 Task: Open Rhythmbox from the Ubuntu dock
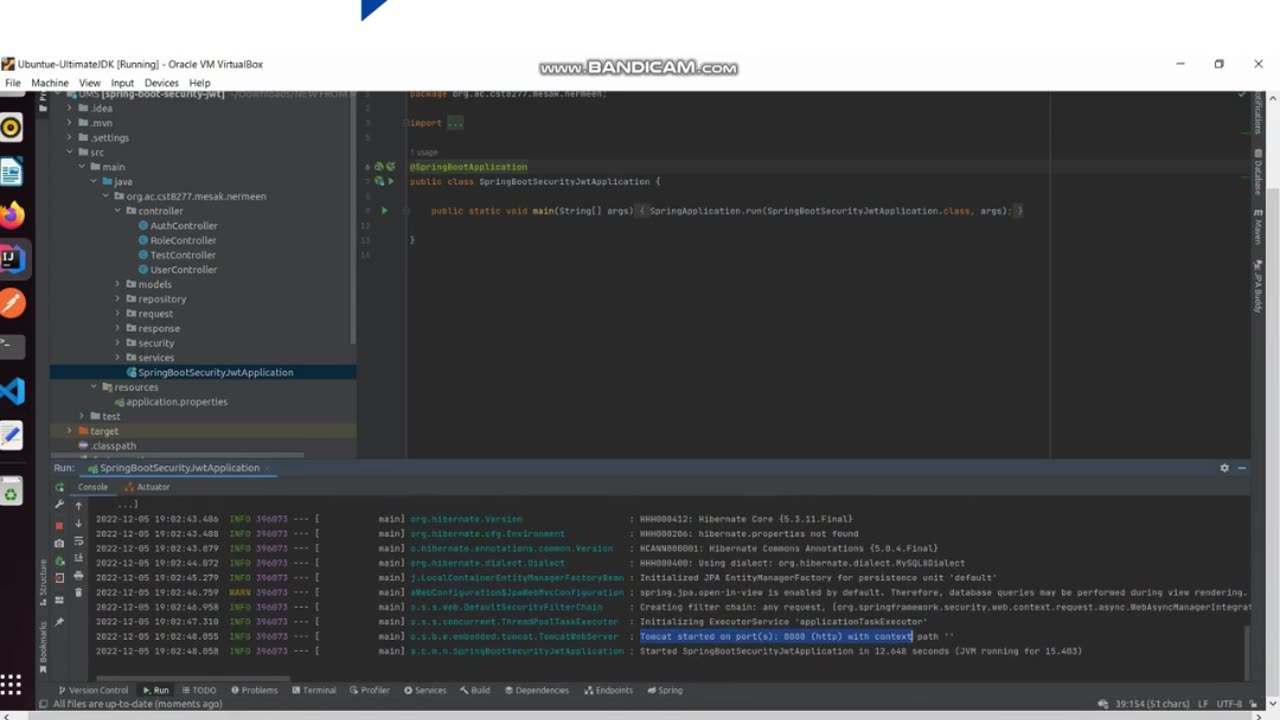click(12, 127)
